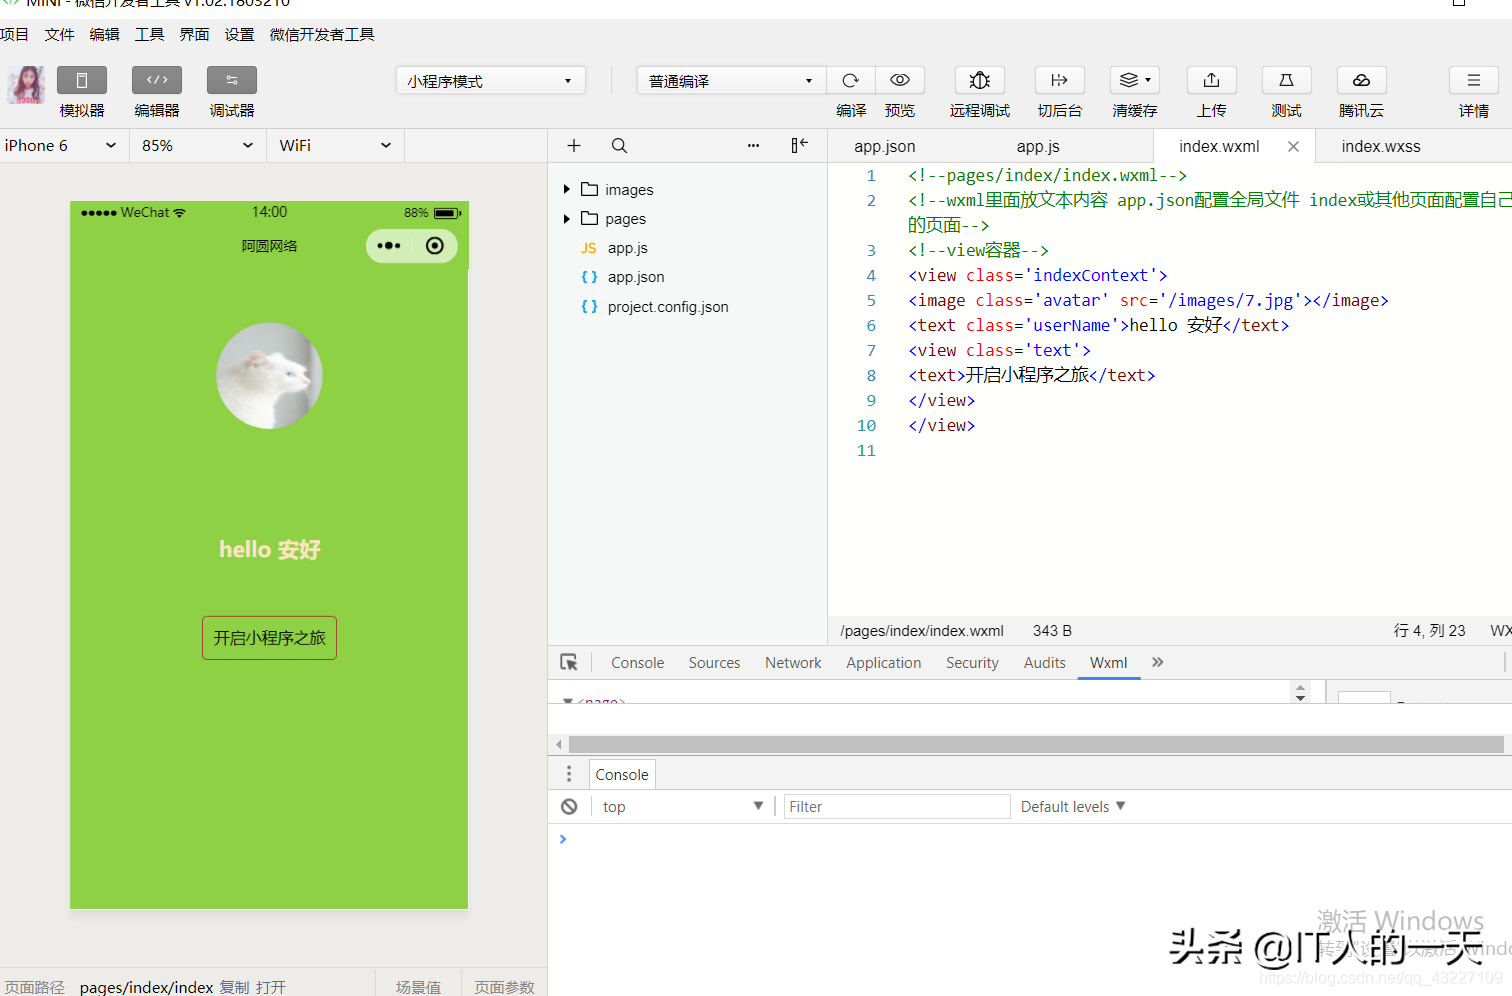Image resolution: width=1512 pixels, height=996 pixels.
Task: Switch to the app.json editor tab
Action: (x=884, y=147)
